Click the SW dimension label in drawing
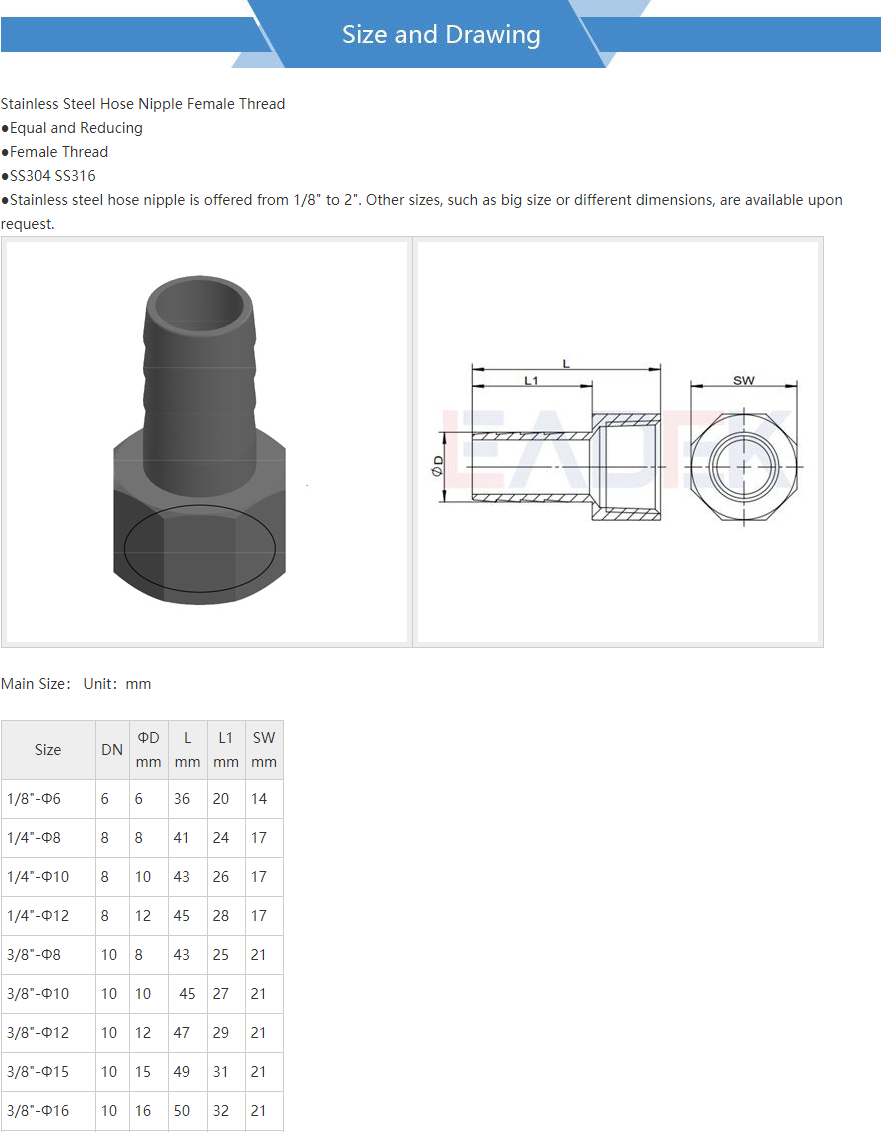Image resolution: width=882 pixels, height=1132 pixels. 743,380
